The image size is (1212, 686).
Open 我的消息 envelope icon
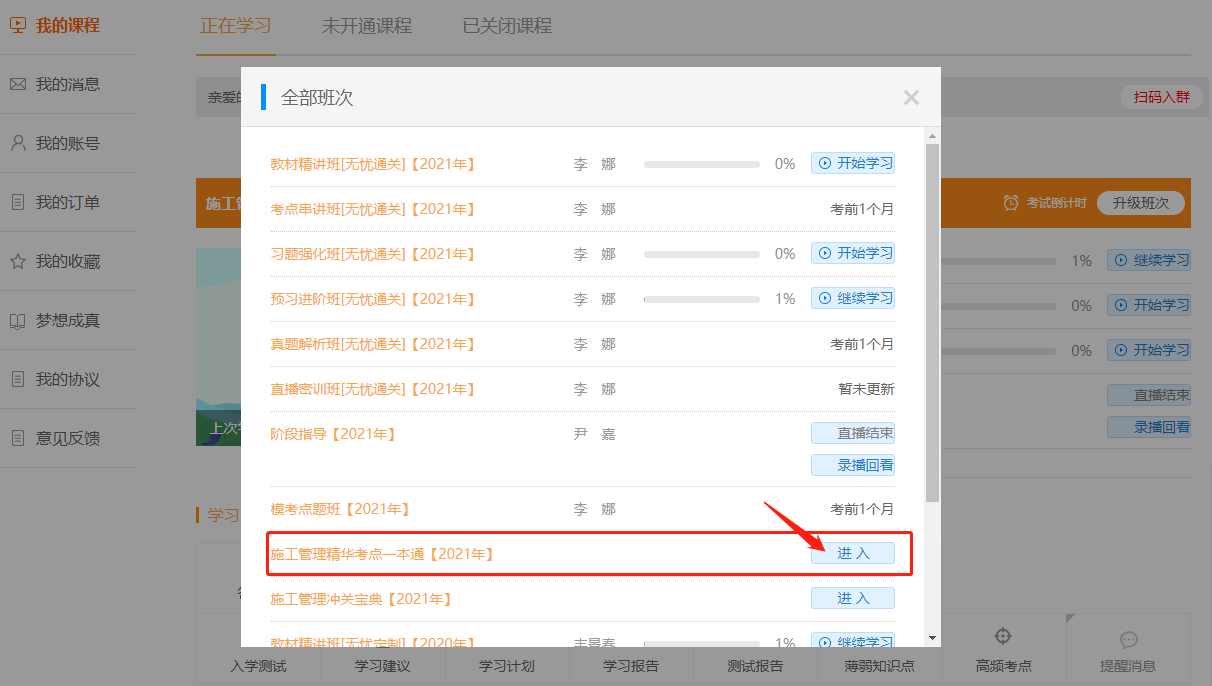[18, 85]
